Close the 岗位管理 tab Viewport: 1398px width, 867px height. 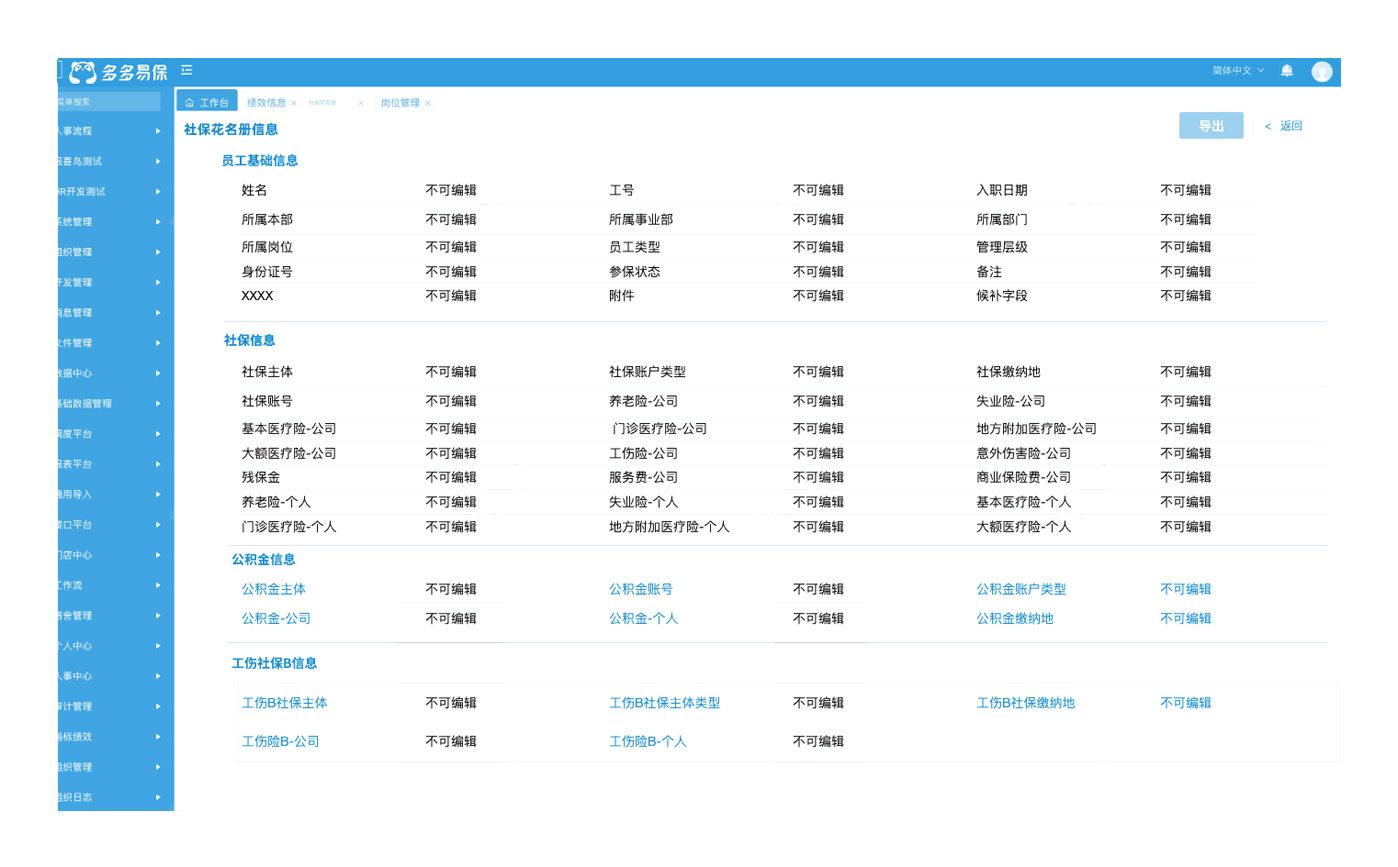(428, 103)
